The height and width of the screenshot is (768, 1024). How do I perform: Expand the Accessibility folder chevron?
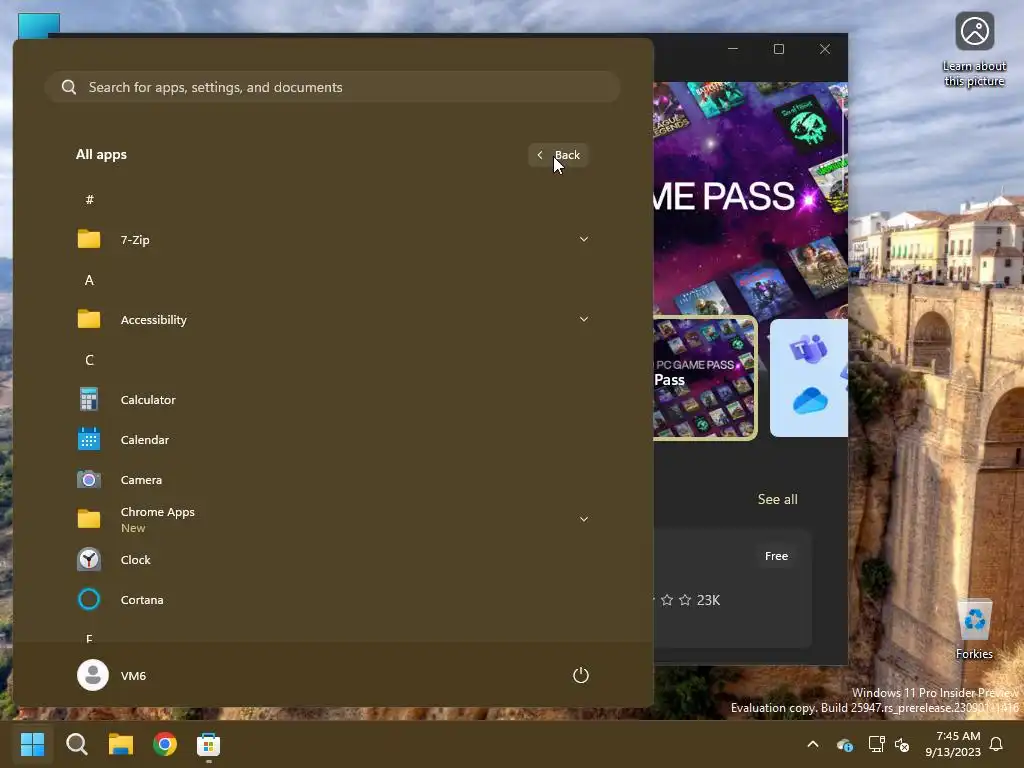[x=584, y=319]
